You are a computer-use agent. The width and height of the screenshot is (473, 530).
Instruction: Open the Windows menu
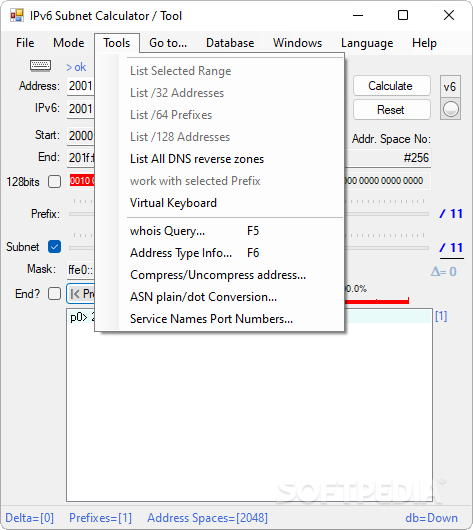(298, 43)
